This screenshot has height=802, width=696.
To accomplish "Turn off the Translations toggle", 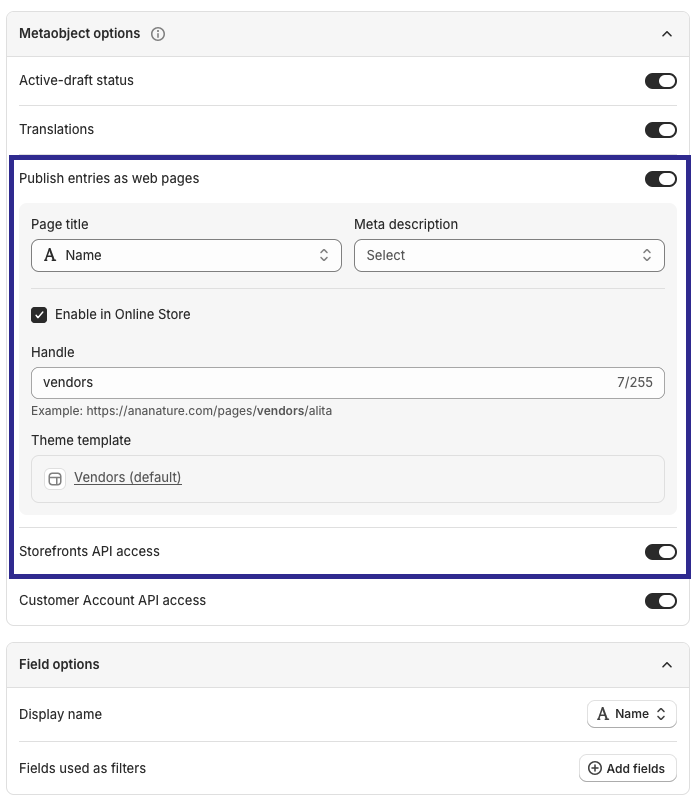I will pos(661,129).
